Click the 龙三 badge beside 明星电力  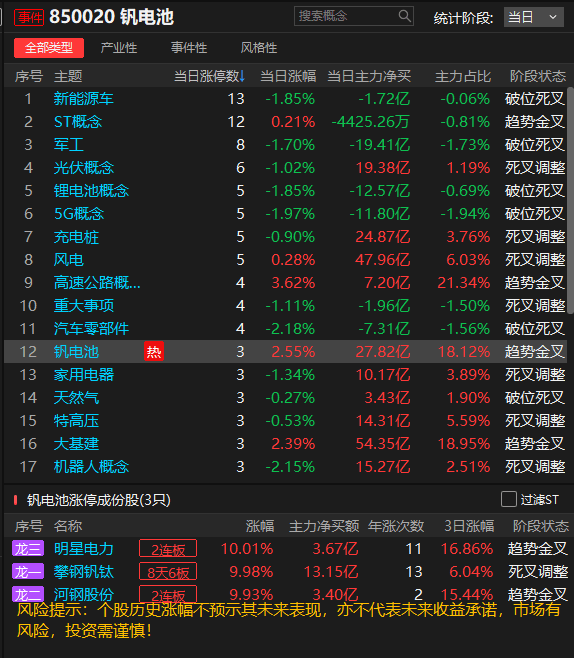point(28,548)
